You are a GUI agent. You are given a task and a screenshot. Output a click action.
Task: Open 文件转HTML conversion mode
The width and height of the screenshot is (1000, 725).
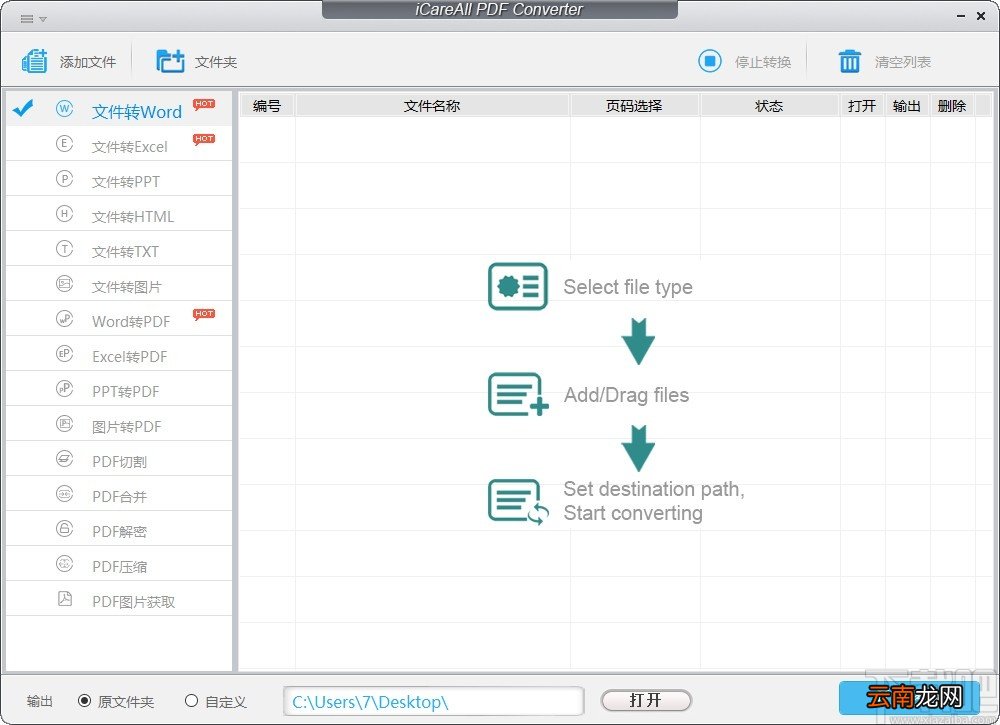point(119,214)
